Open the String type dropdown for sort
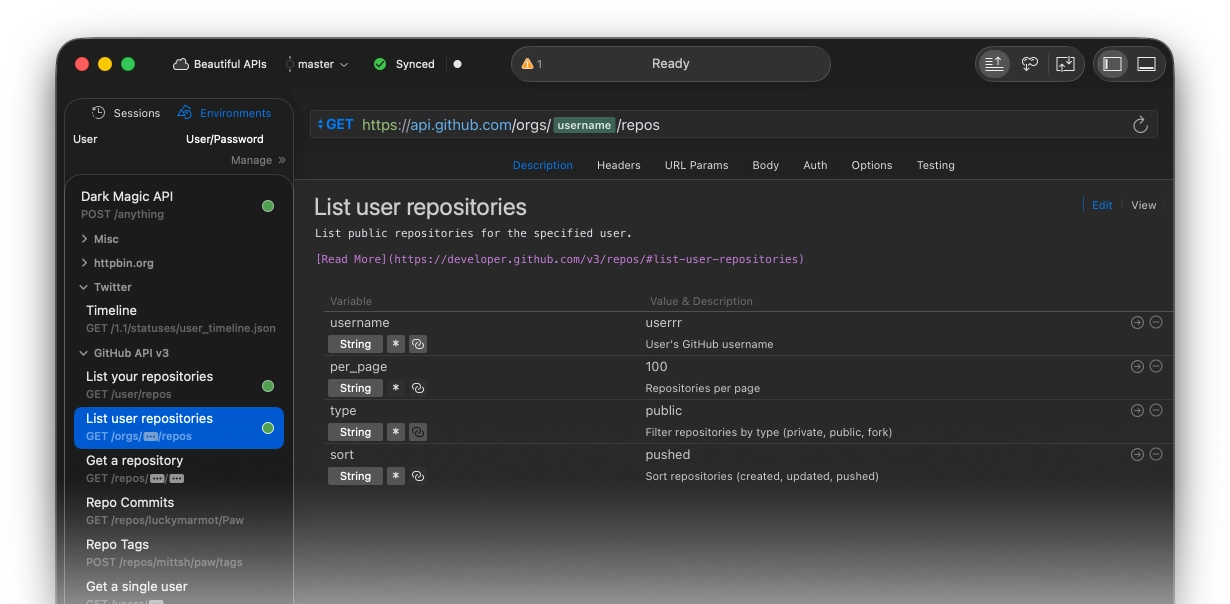Viewport: 1230px width, 604px height. point(355,476)
